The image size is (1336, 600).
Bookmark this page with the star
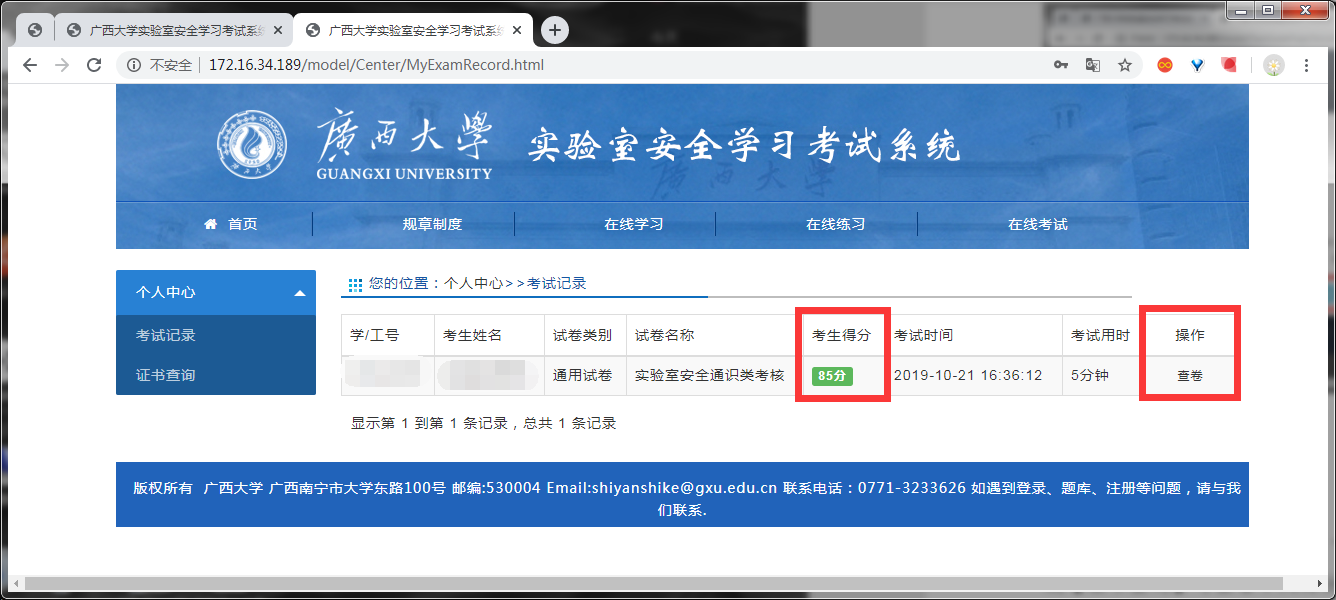1125,65
